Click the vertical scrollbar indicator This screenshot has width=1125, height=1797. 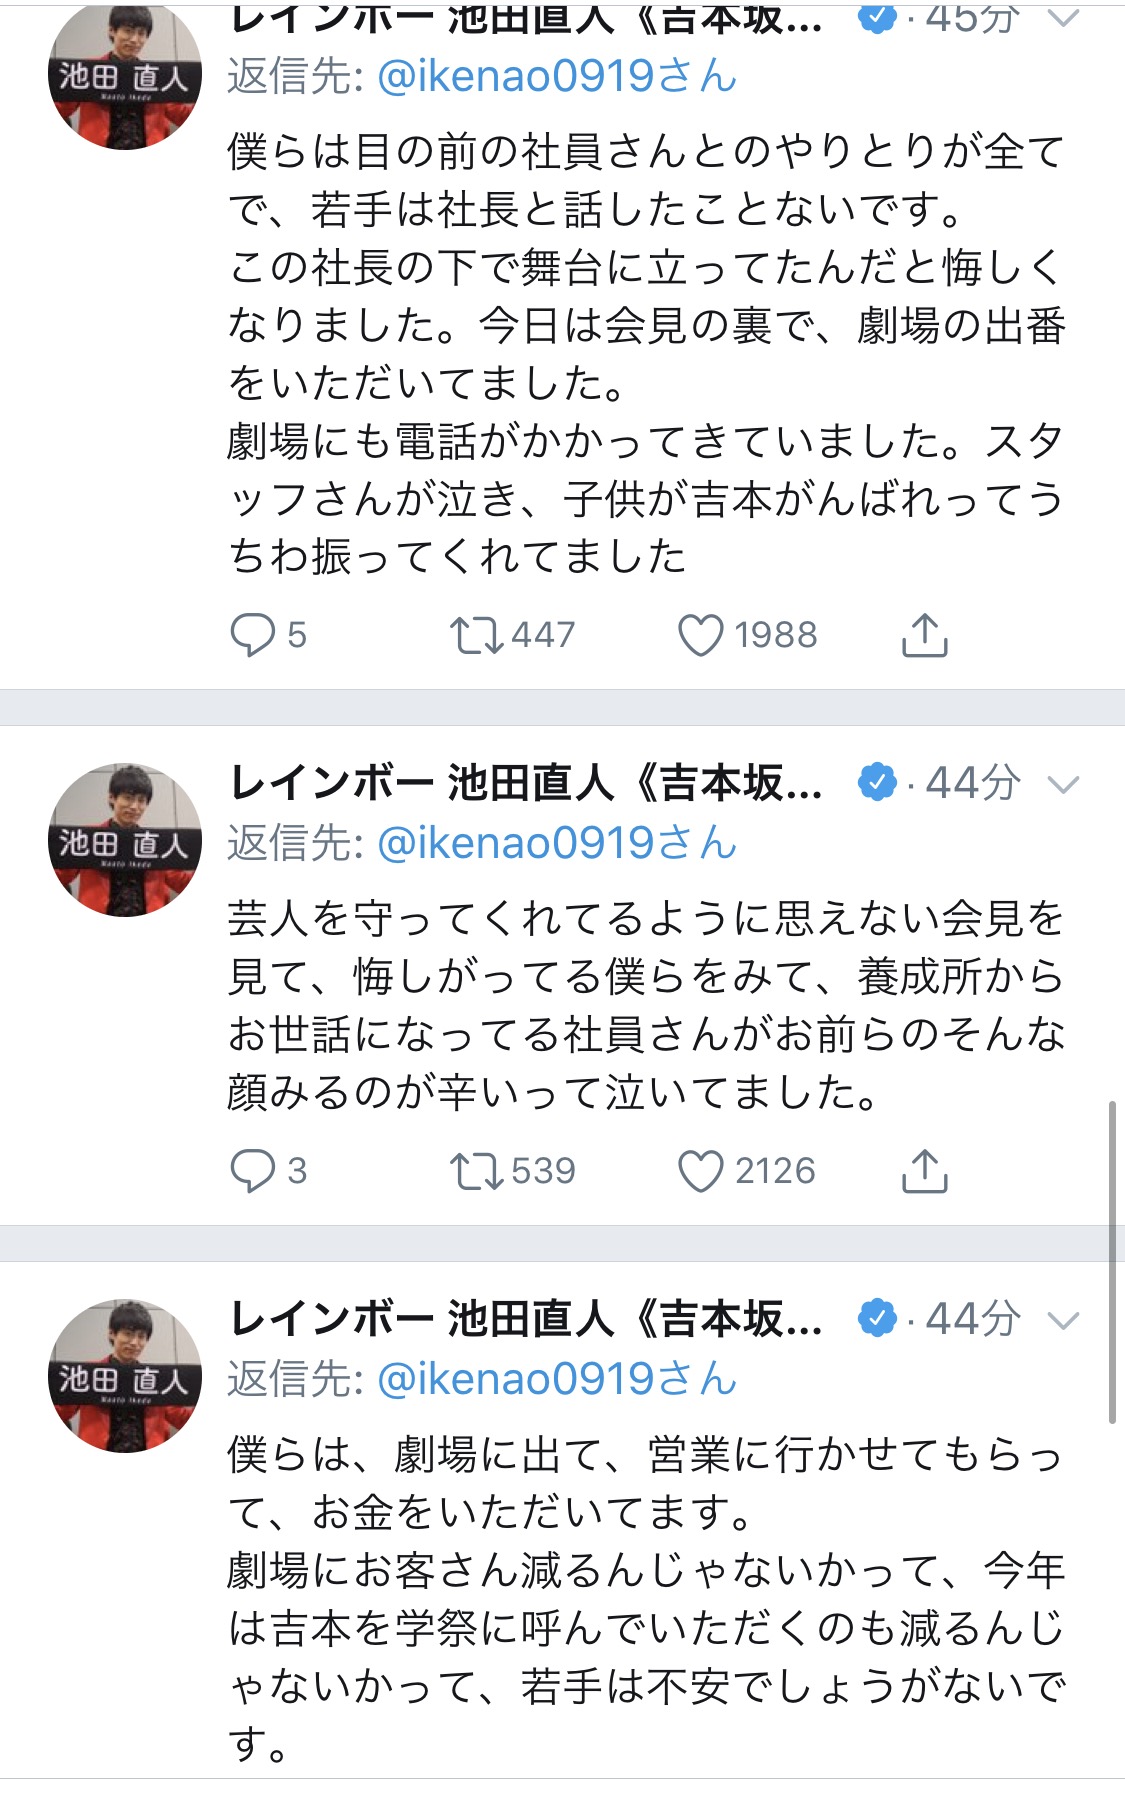coord(1112,1260)
